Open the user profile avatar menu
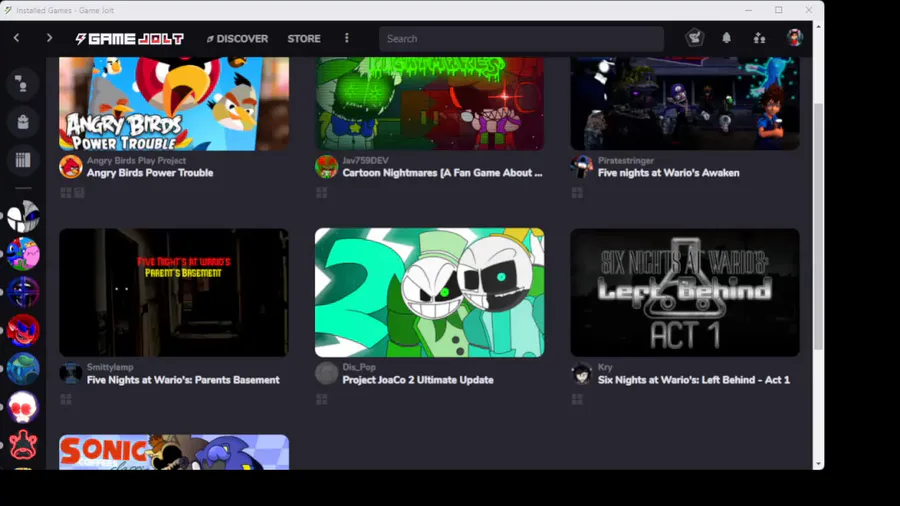The width and height of the screenshot is (900, 506). tap(794, 38)
